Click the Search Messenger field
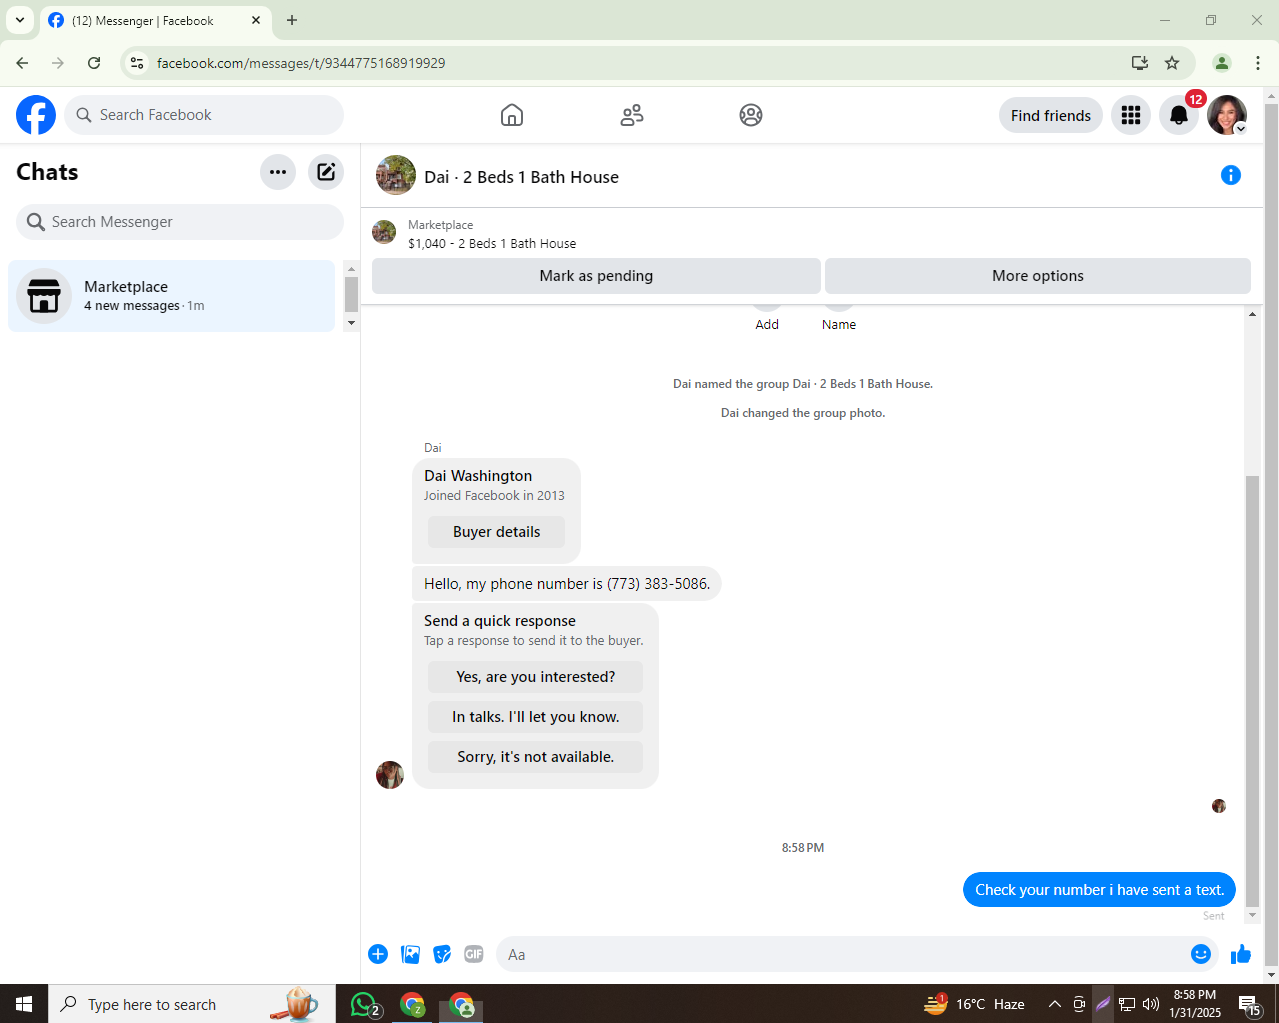The height and width of the screenshot is (1023, 1279). pos(180,222)
